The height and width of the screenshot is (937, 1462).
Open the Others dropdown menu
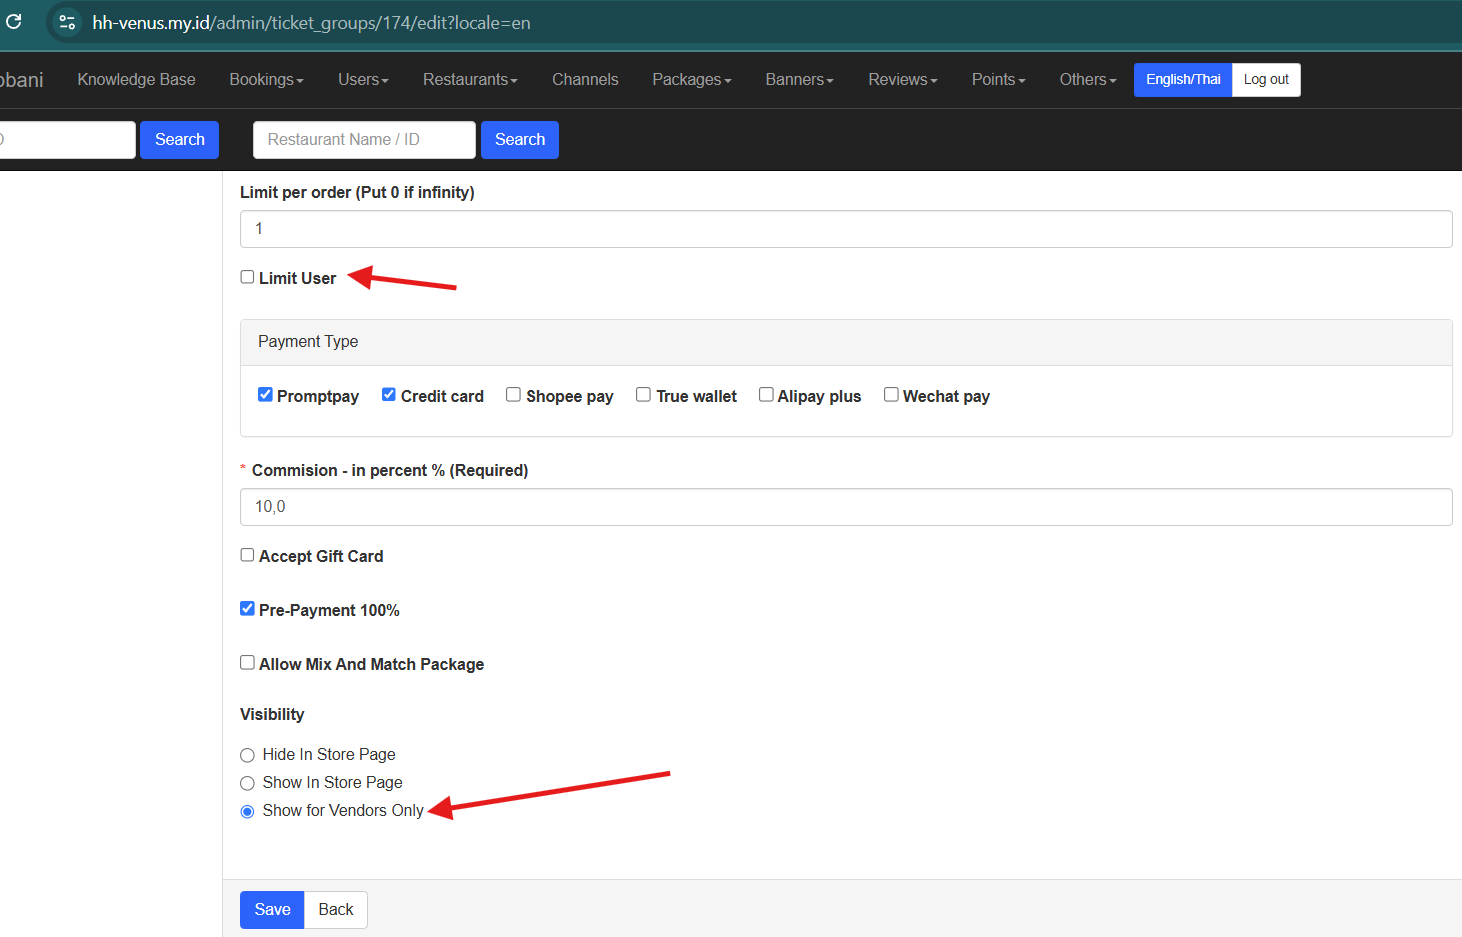(x=1087, y=80)
